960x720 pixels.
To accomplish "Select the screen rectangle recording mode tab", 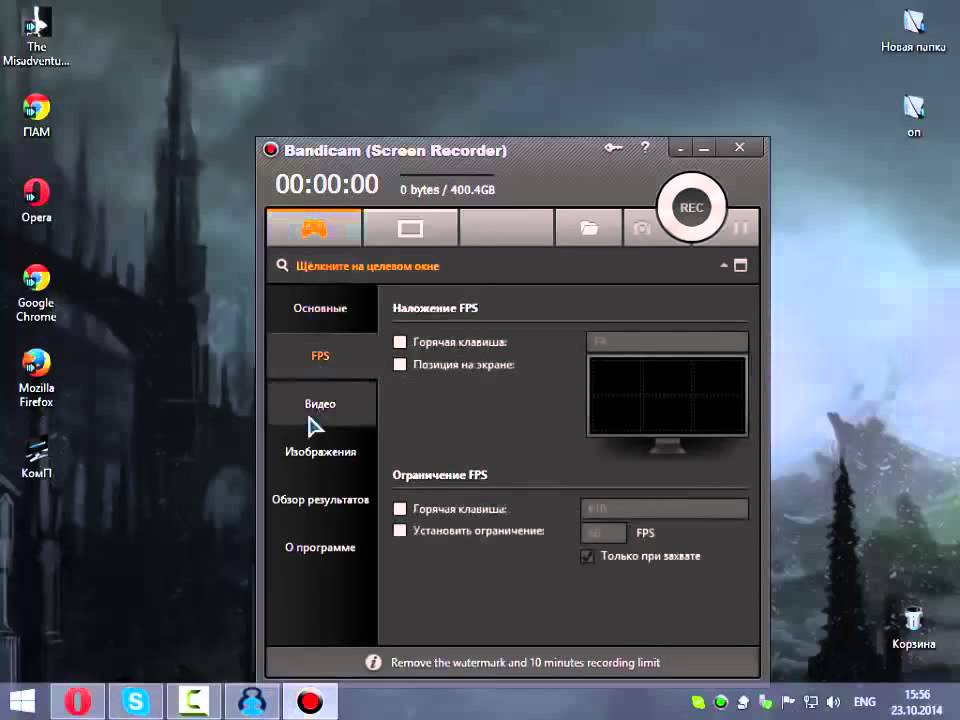I will [410, 228].
